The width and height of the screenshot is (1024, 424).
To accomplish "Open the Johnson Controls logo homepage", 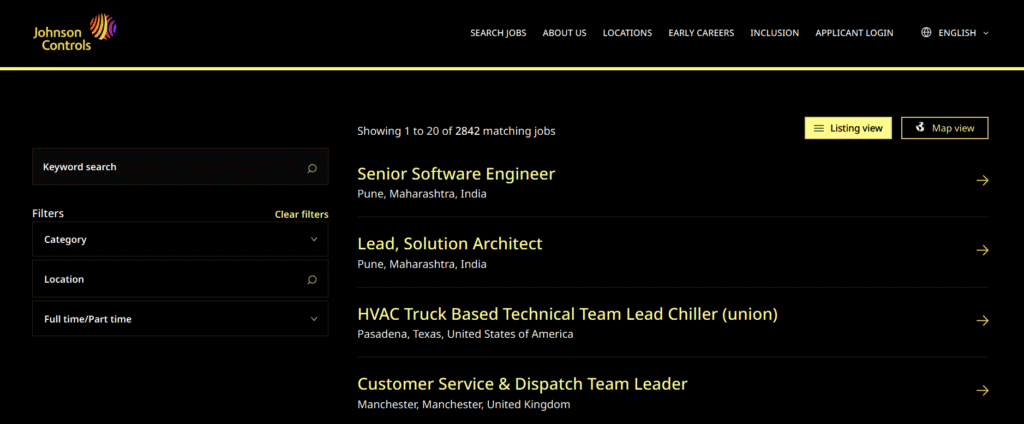I will point(74,32).
